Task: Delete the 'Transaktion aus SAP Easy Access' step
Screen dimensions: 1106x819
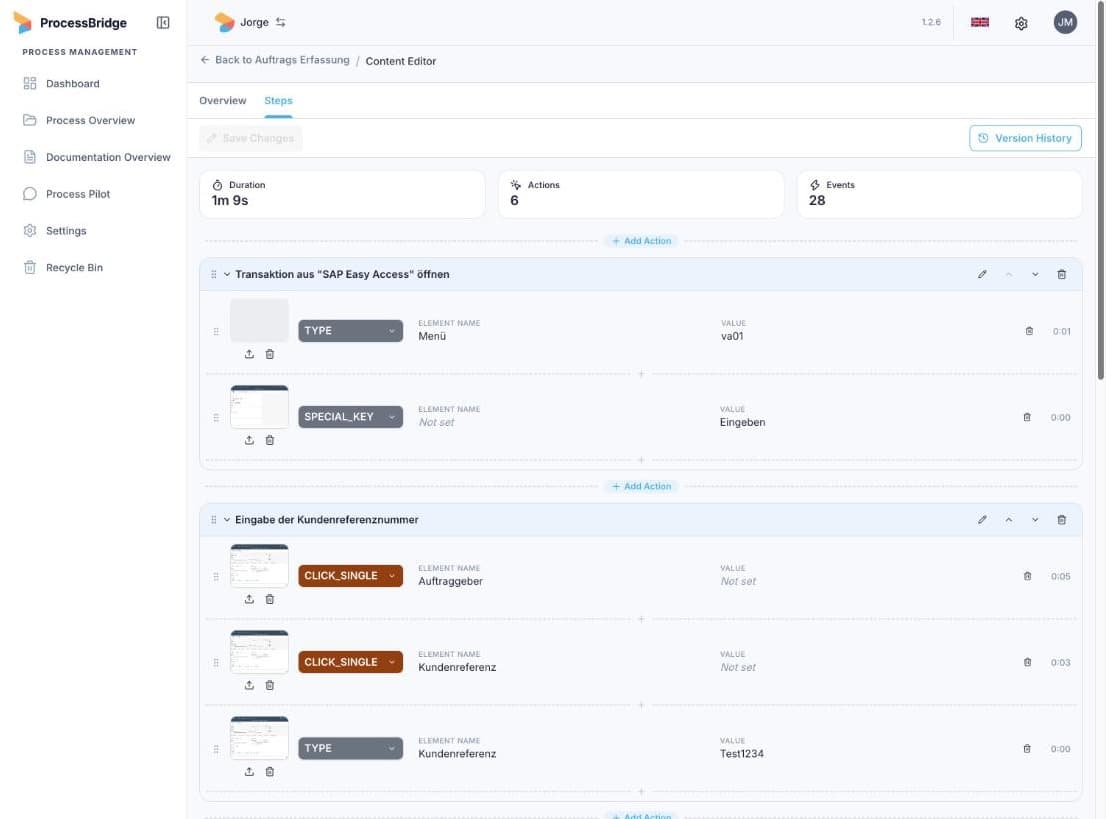Action: pyautogui.click(x=1062, y=274)
